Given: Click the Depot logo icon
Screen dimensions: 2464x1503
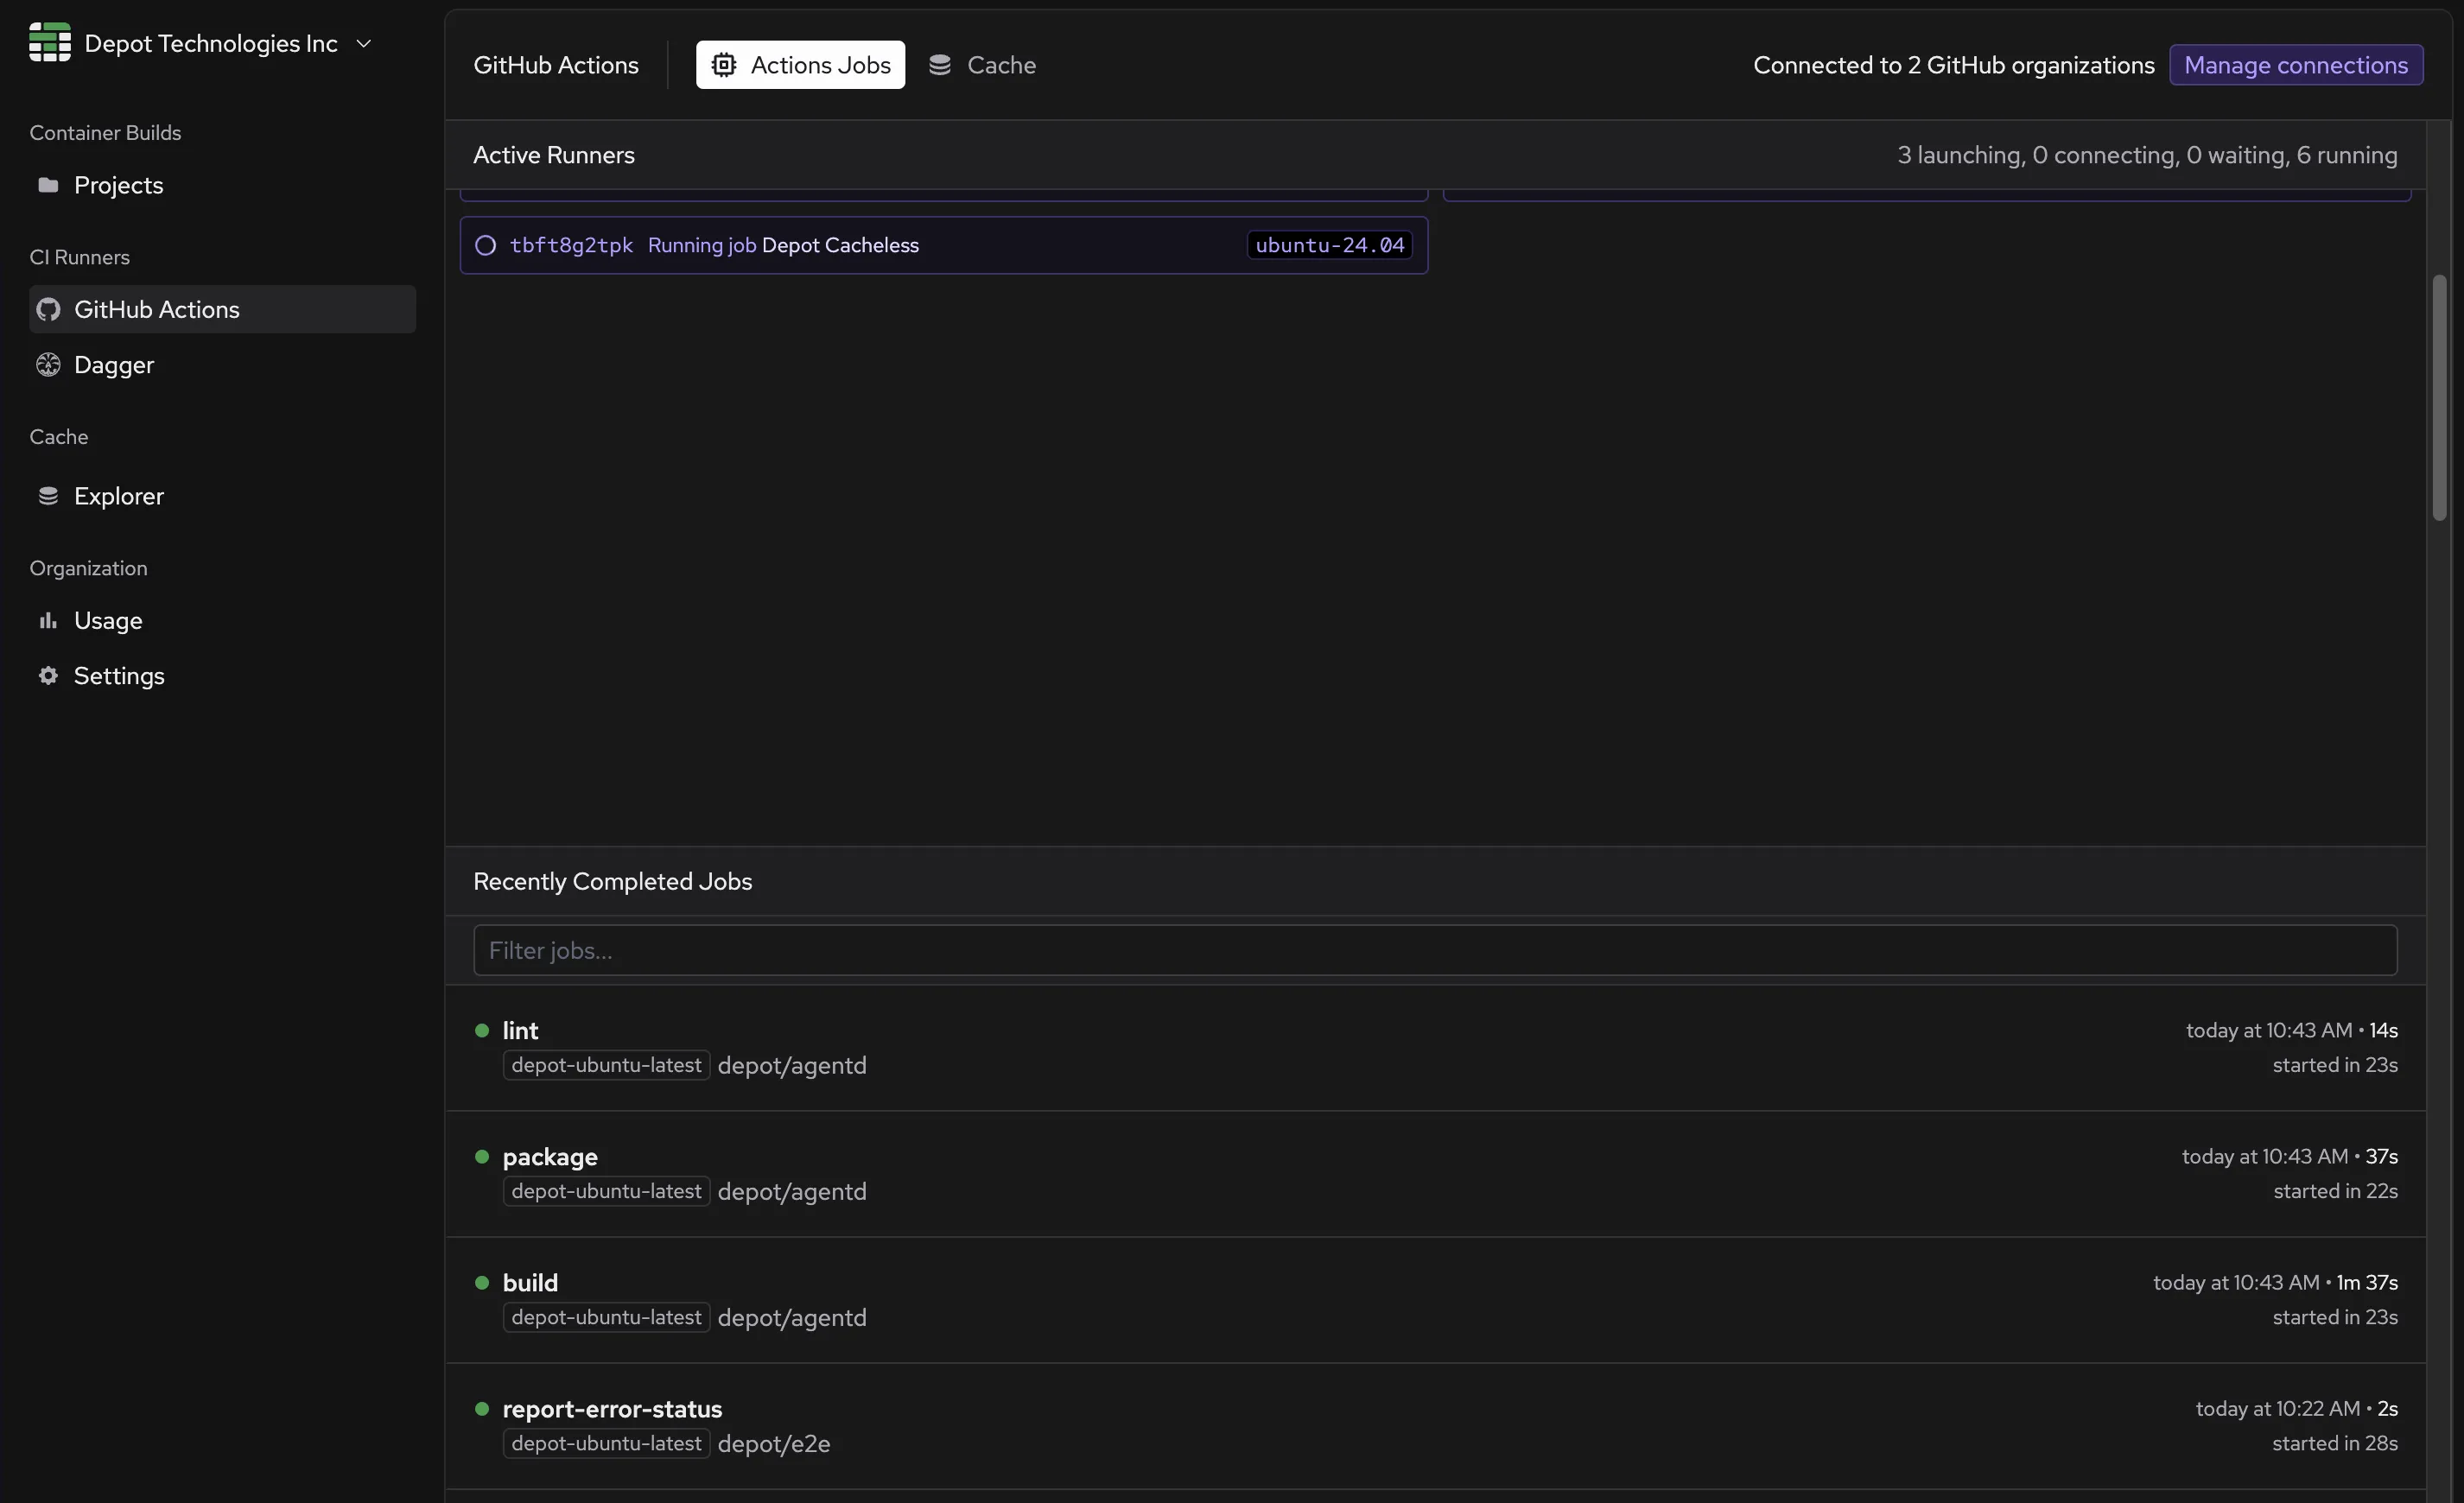Looking at the screenshot, I should point(49,42).
